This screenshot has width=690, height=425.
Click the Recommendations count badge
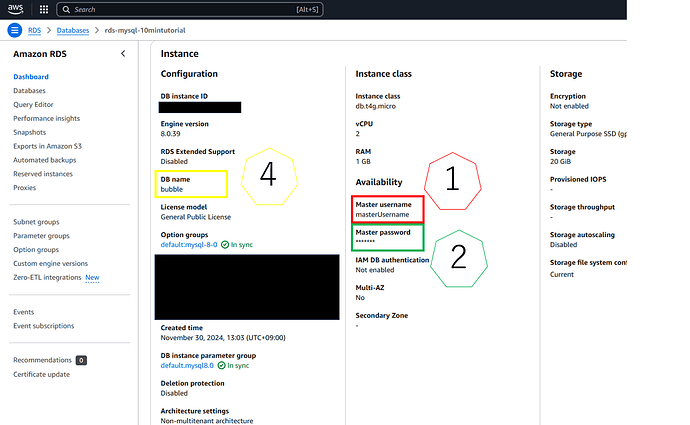click(81, 360)
